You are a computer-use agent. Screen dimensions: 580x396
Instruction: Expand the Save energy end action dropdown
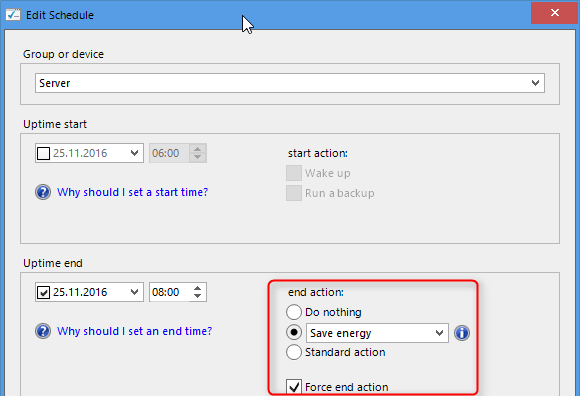coord(377,333)
